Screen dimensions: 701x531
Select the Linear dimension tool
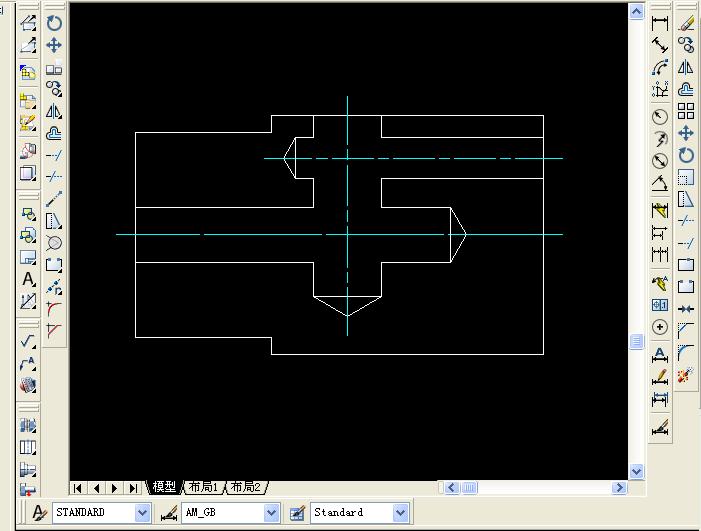659,23
